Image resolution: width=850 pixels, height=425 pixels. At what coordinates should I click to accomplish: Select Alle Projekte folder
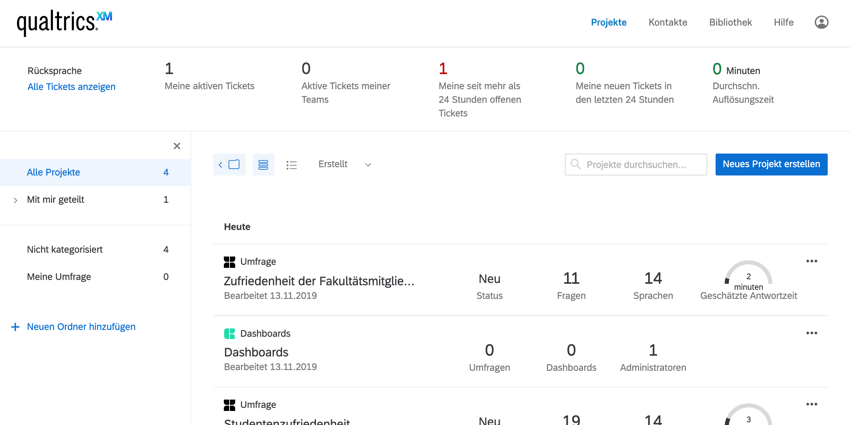(95, 172)
